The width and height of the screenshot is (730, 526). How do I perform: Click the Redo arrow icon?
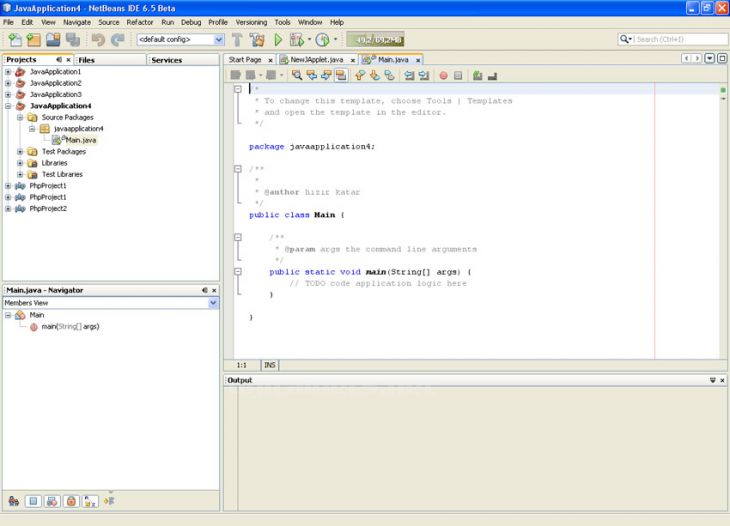pyautogui.click(x=118, y=40)
